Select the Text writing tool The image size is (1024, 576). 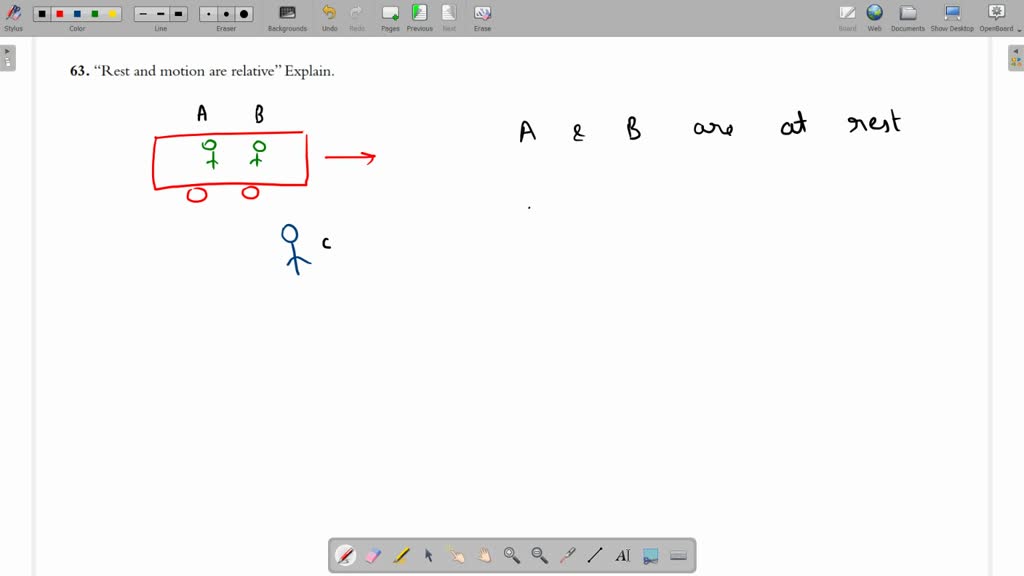[623, 555]
